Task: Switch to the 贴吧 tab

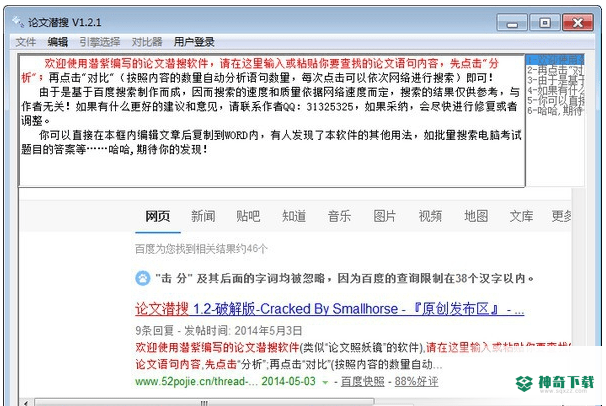Action: pos(249,216)
